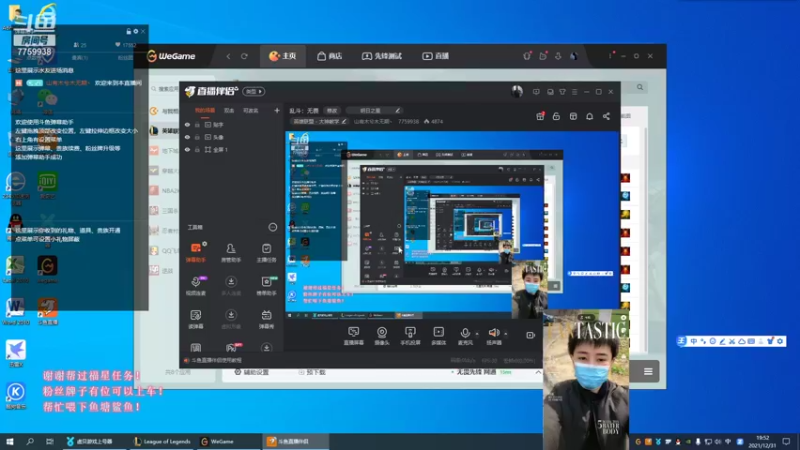Open the notification bell in streaming app
Viewport: 800px width, 450px height.
pyautogui.click(x=589, y=116)
